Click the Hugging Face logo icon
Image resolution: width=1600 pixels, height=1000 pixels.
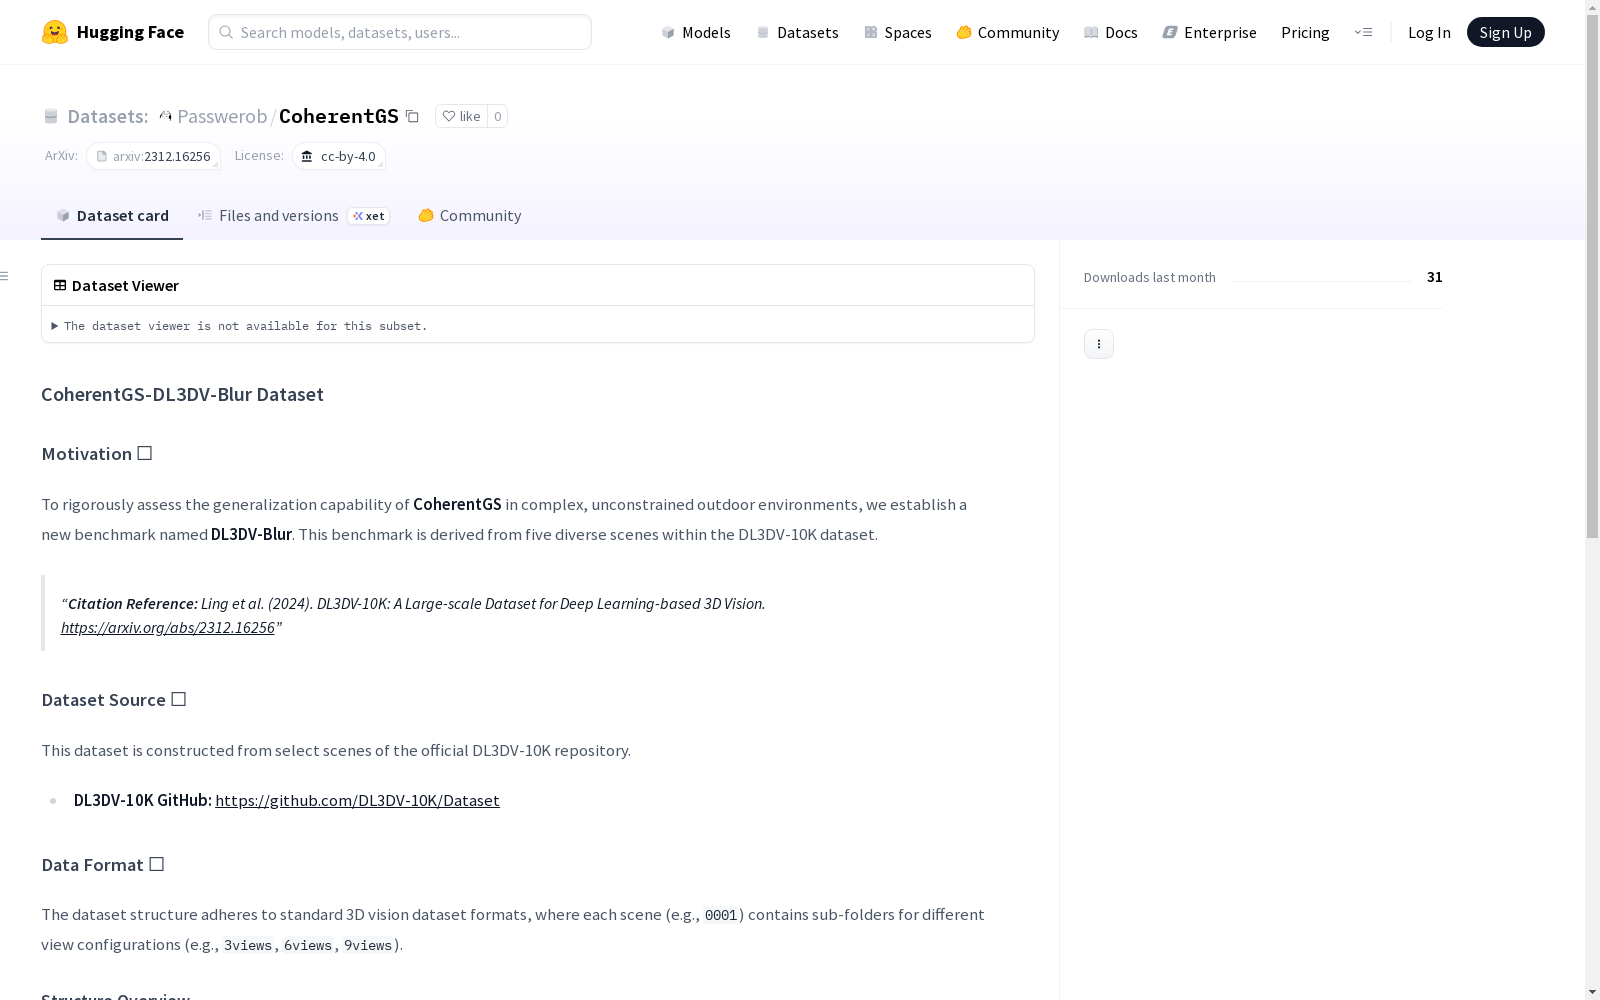tap(55, 32)
